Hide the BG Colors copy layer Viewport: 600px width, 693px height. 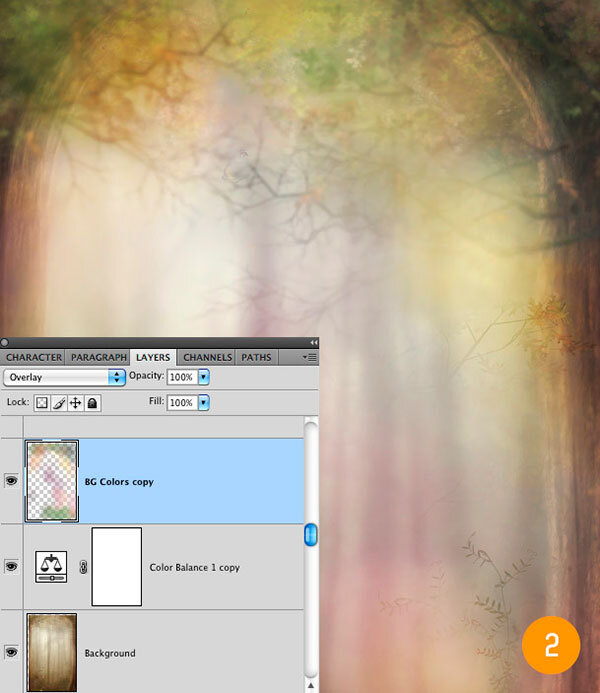11,480
